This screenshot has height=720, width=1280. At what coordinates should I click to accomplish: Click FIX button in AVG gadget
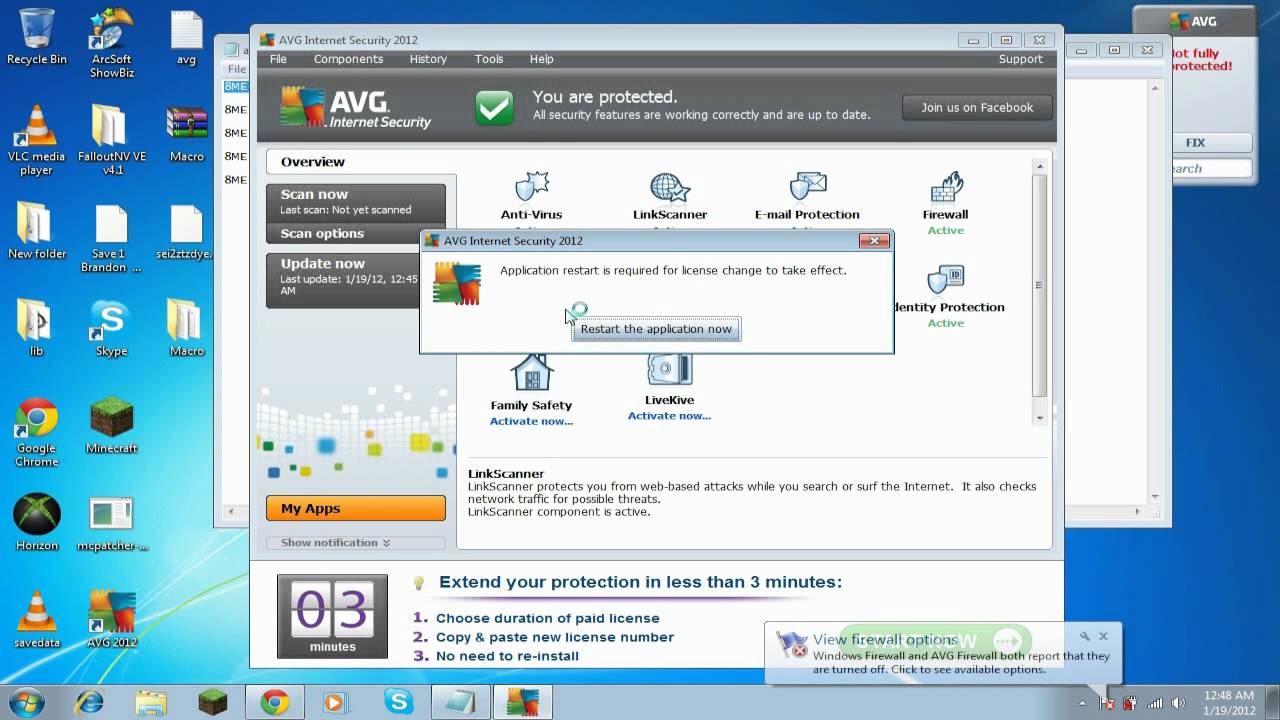pos(1195,143)
